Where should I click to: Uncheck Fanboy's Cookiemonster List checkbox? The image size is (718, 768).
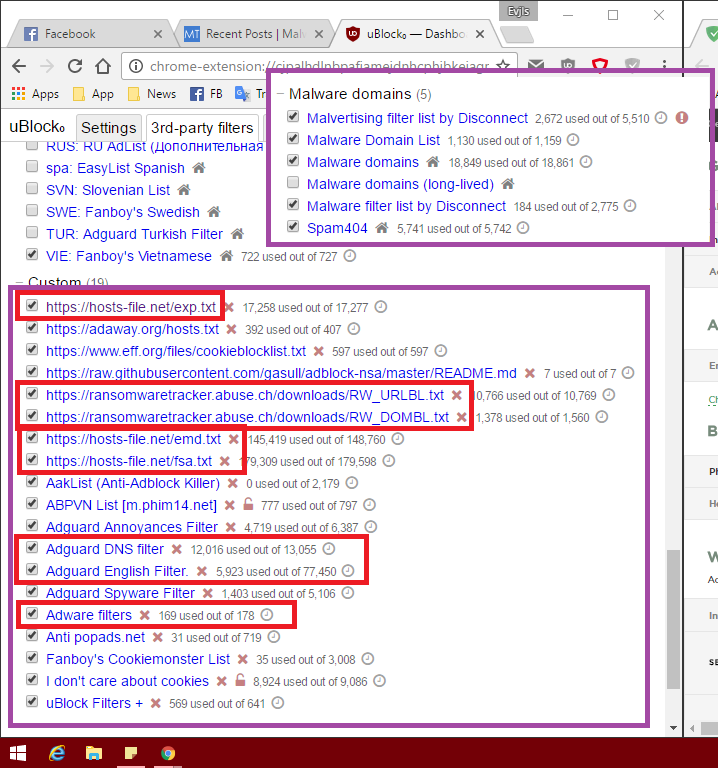32,657
